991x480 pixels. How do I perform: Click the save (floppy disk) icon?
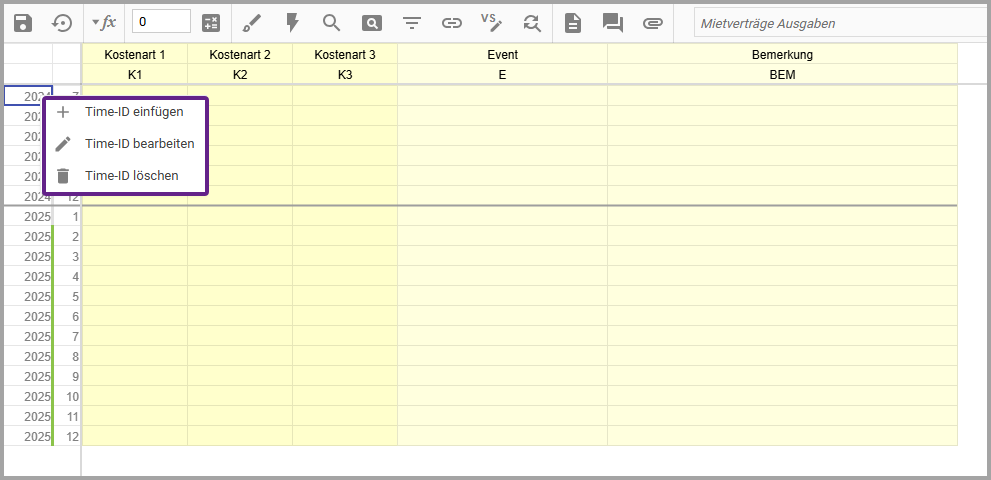[x=23, y=22]
